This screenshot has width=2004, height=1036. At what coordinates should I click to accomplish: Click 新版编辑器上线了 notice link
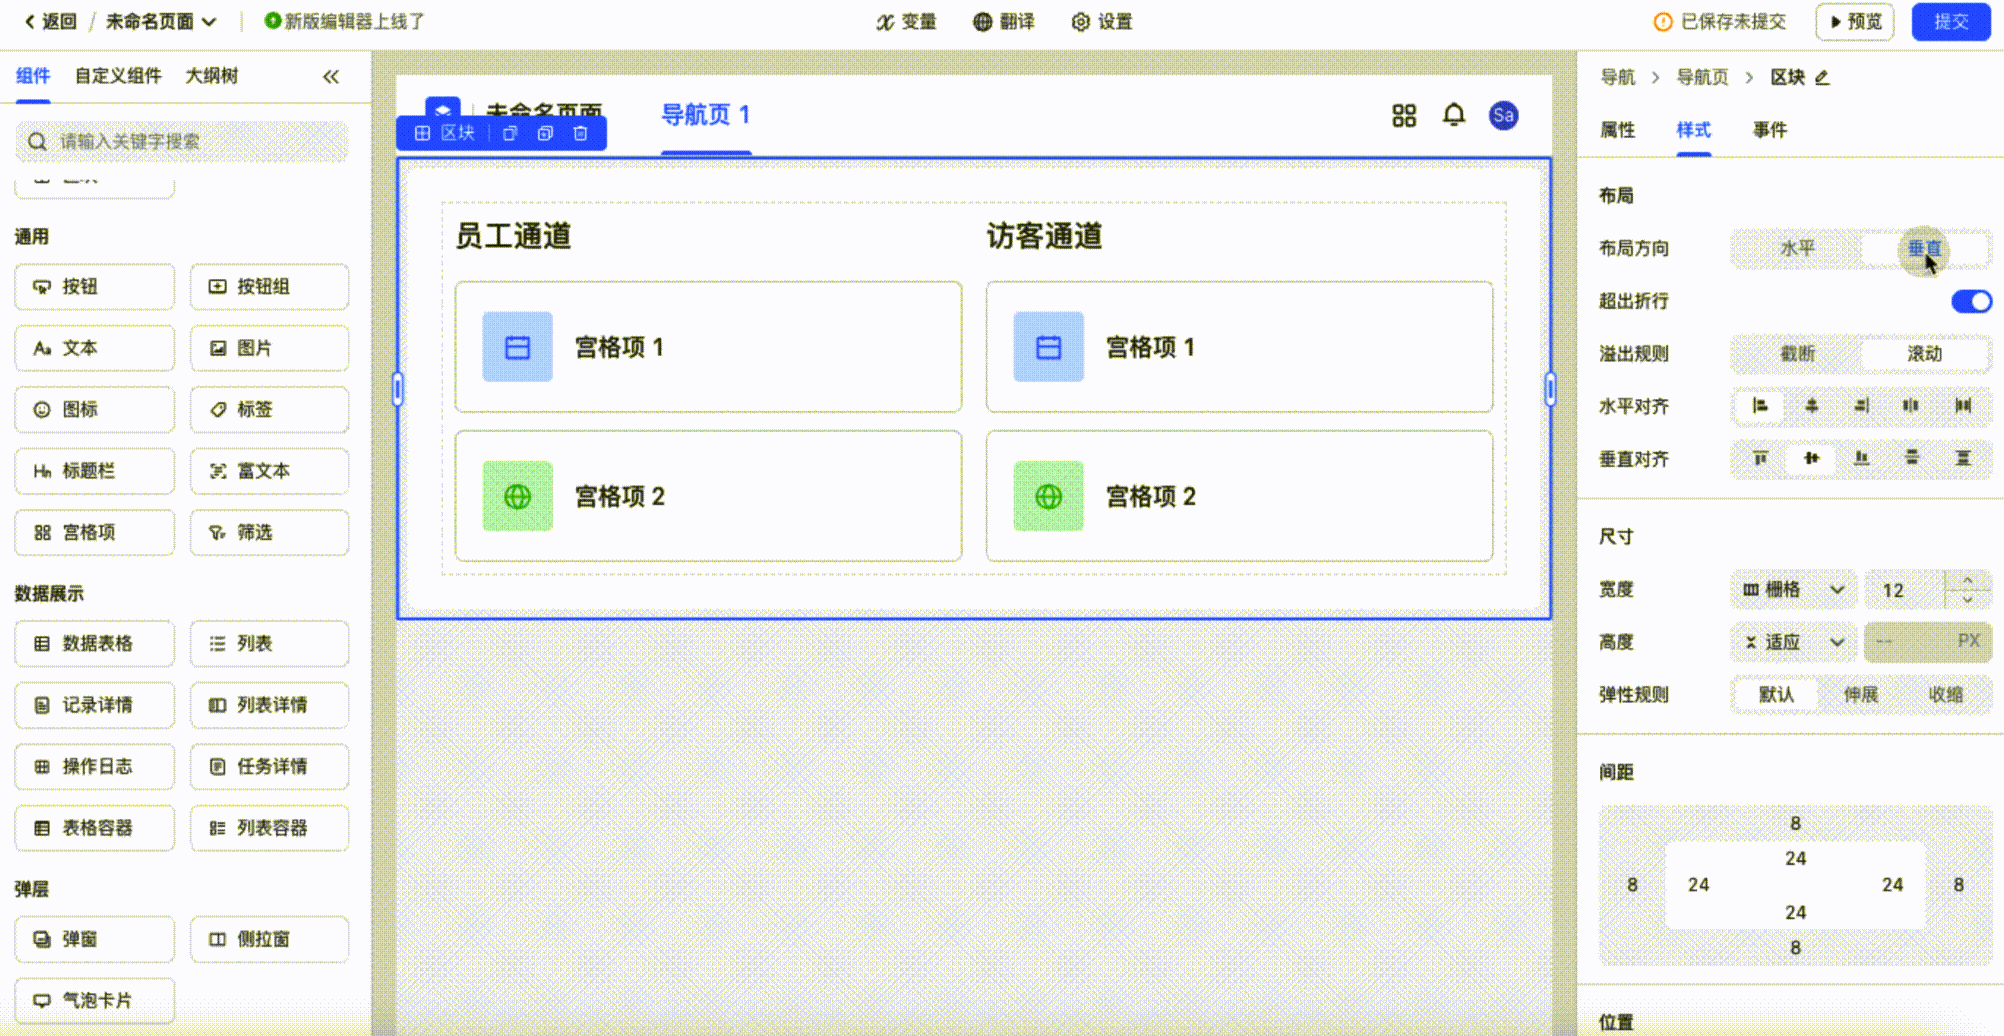click(345, 22)
